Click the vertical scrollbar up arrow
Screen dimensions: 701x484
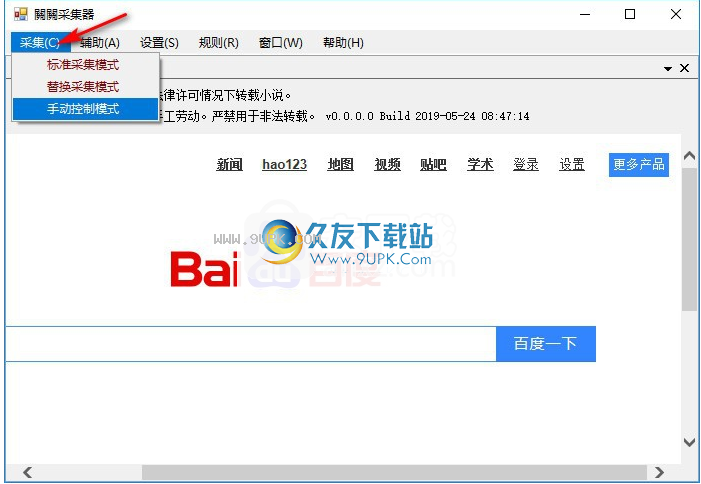[689, 156]
